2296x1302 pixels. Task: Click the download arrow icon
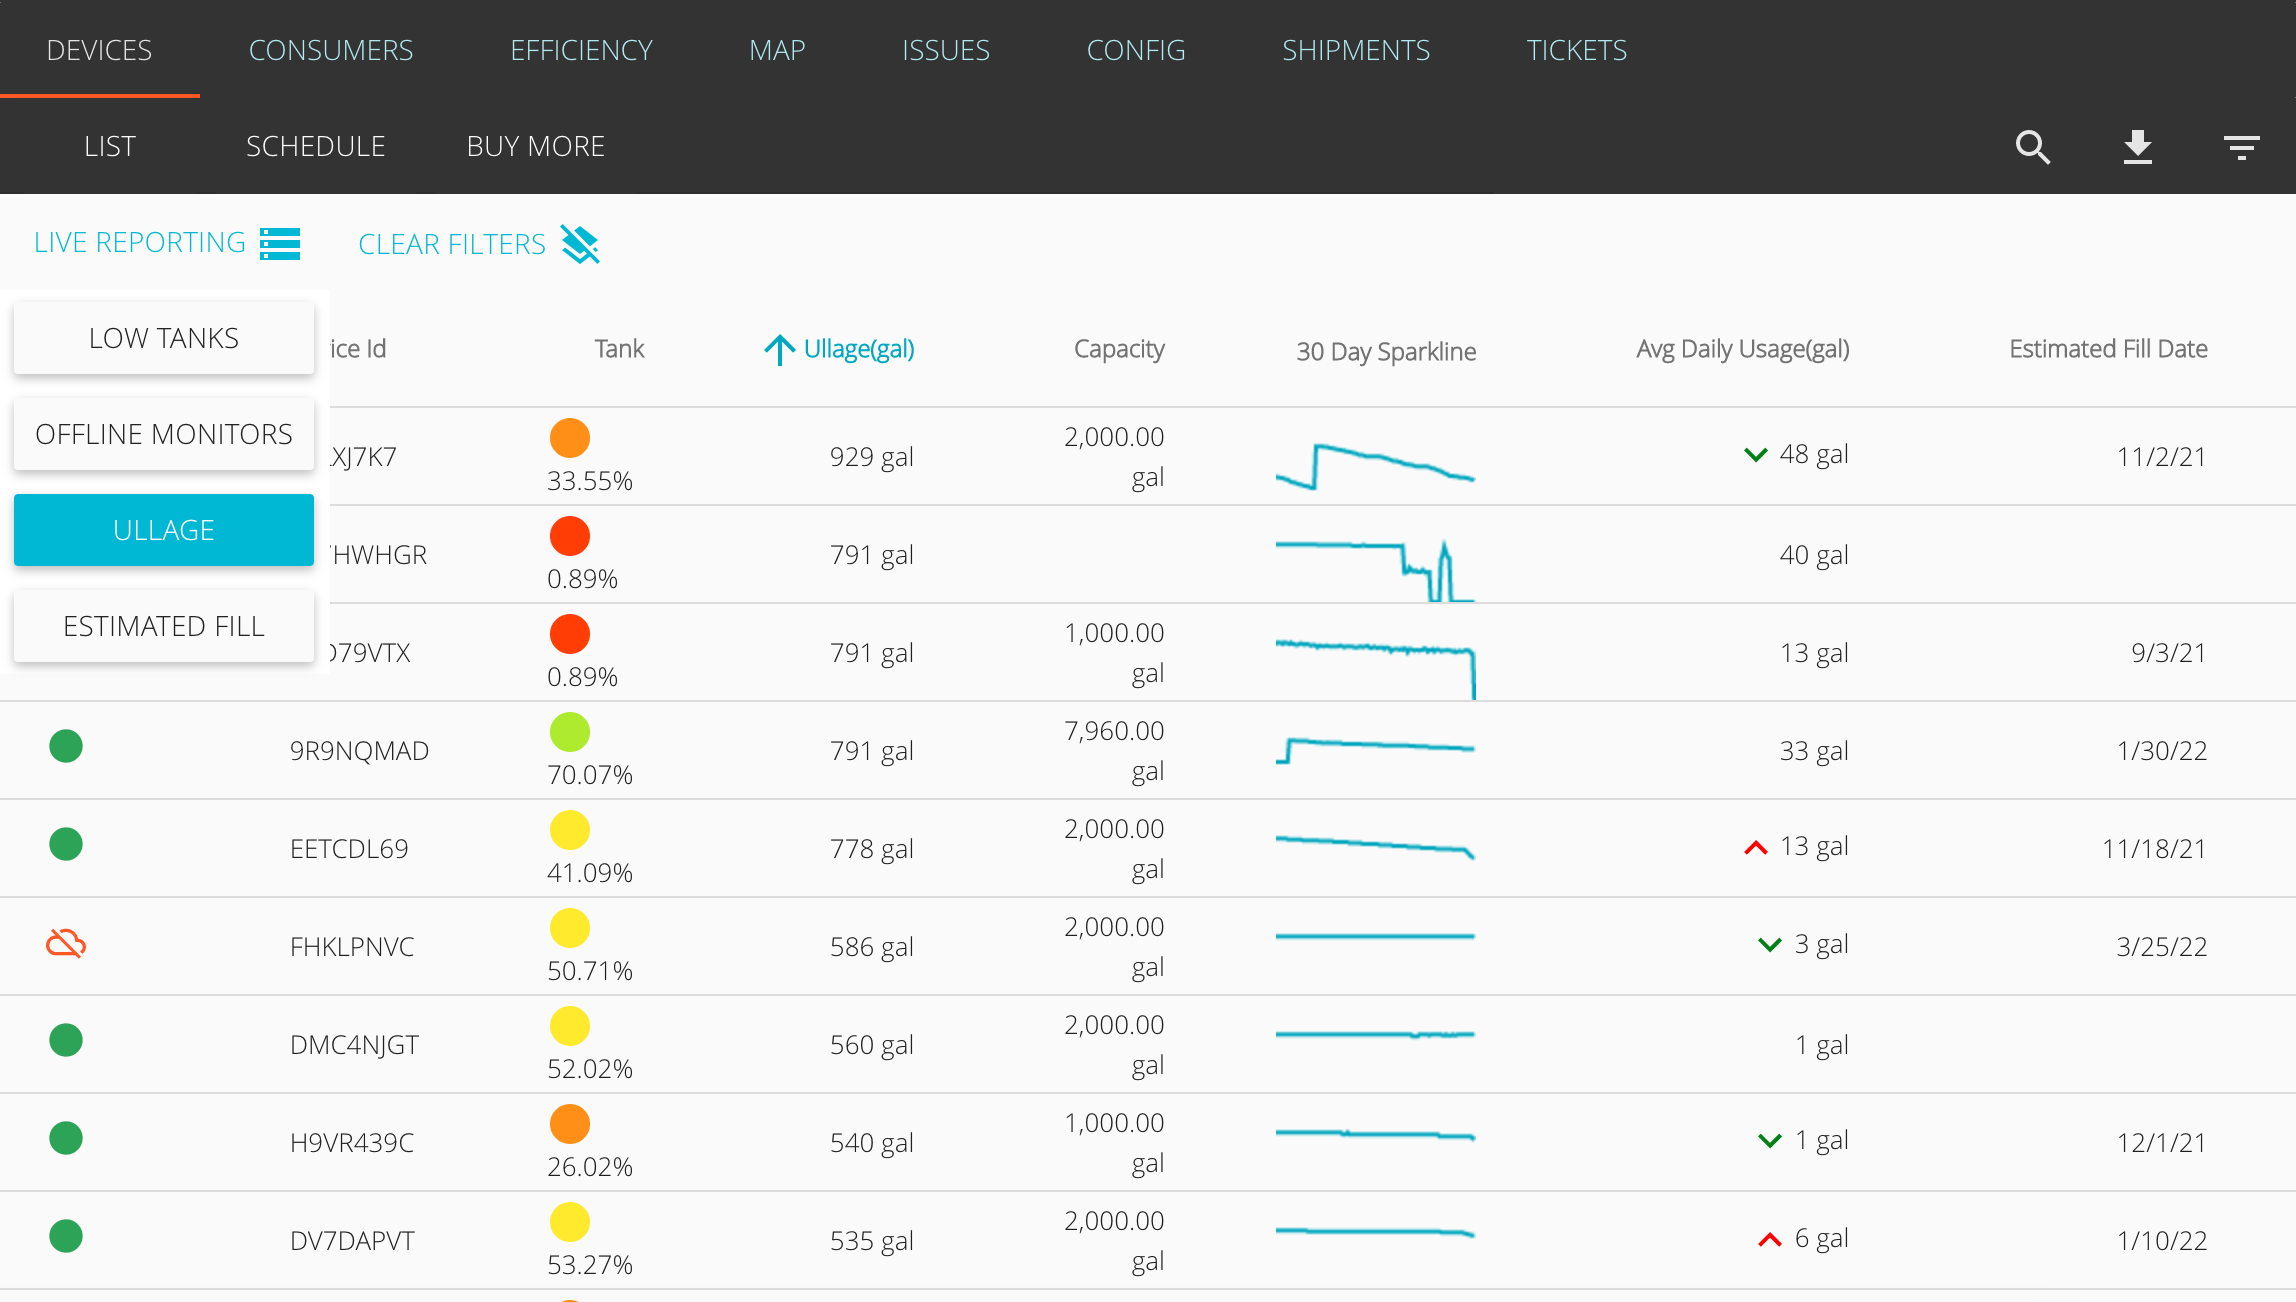[2137, 147]
